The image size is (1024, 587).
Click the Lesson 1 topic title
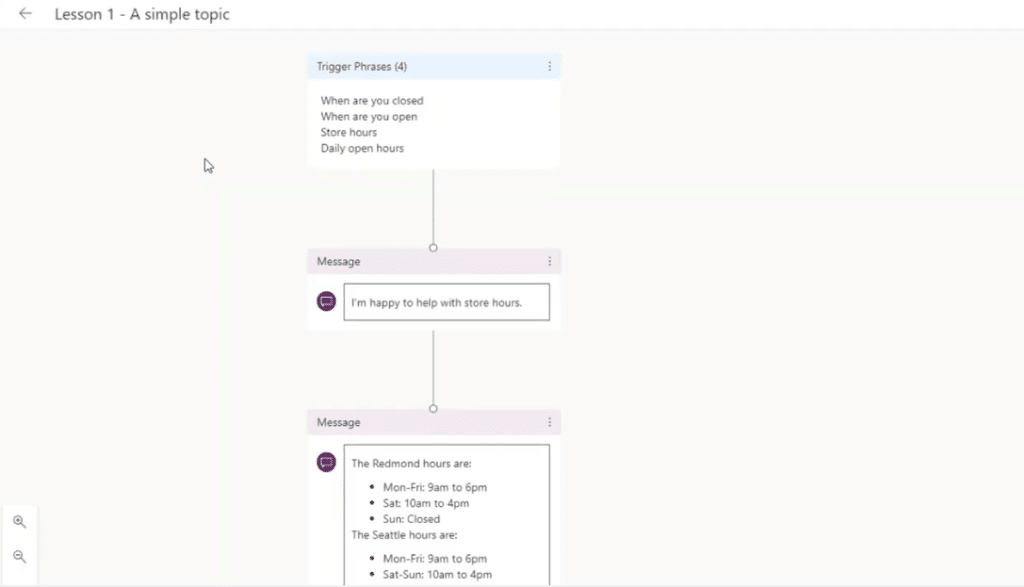142,14
